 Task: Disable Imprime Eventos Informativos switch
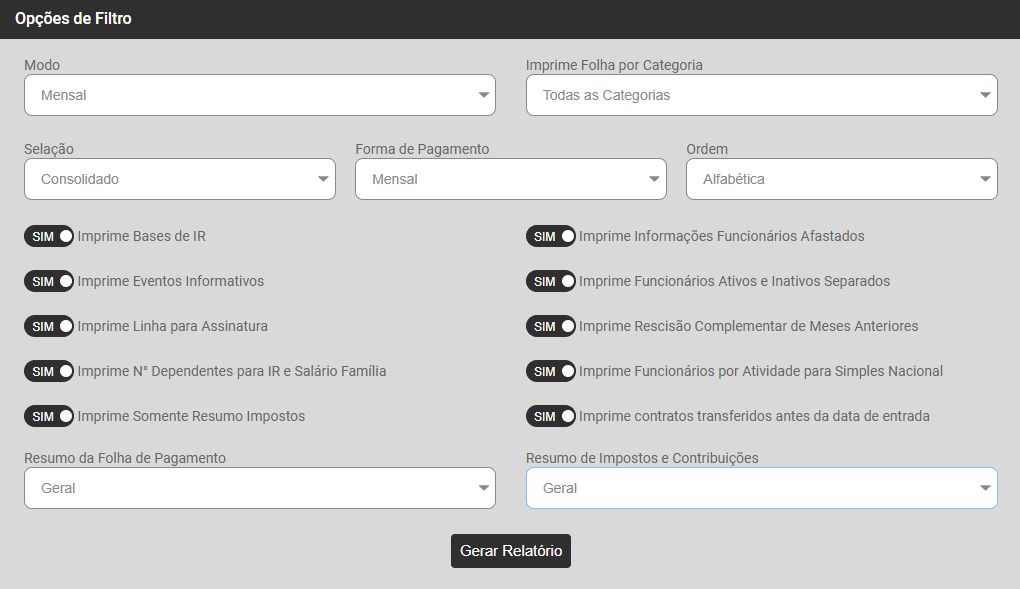(49, 281)
